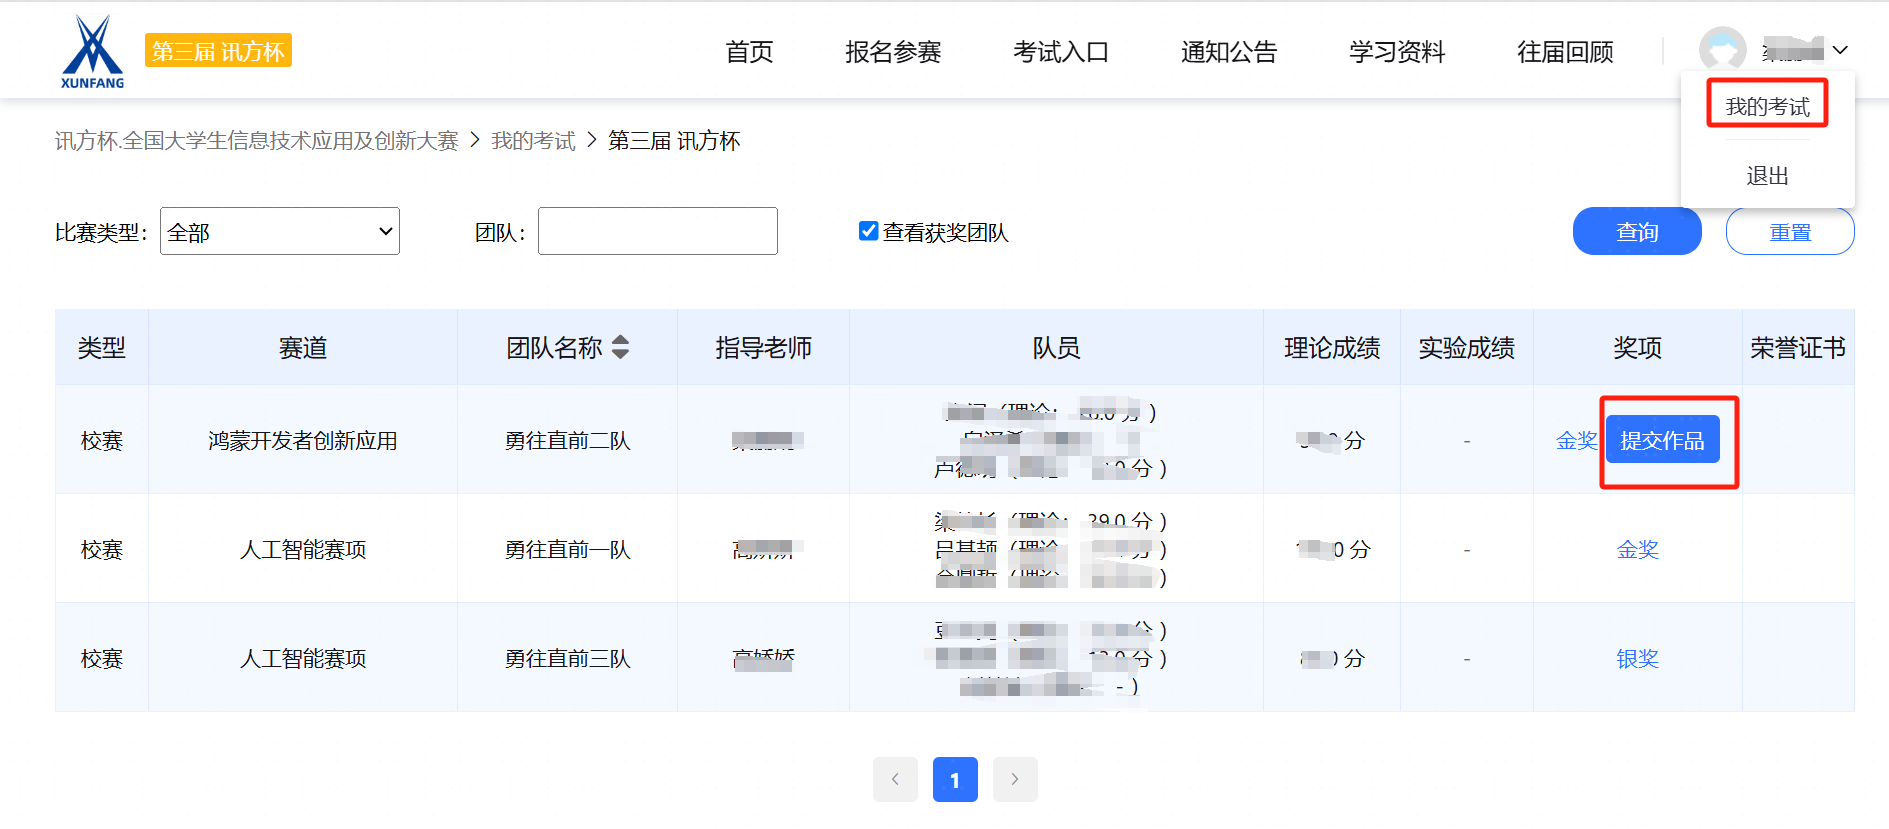Click the 类型 column header
1889x829 pixels.
(102, 347)
